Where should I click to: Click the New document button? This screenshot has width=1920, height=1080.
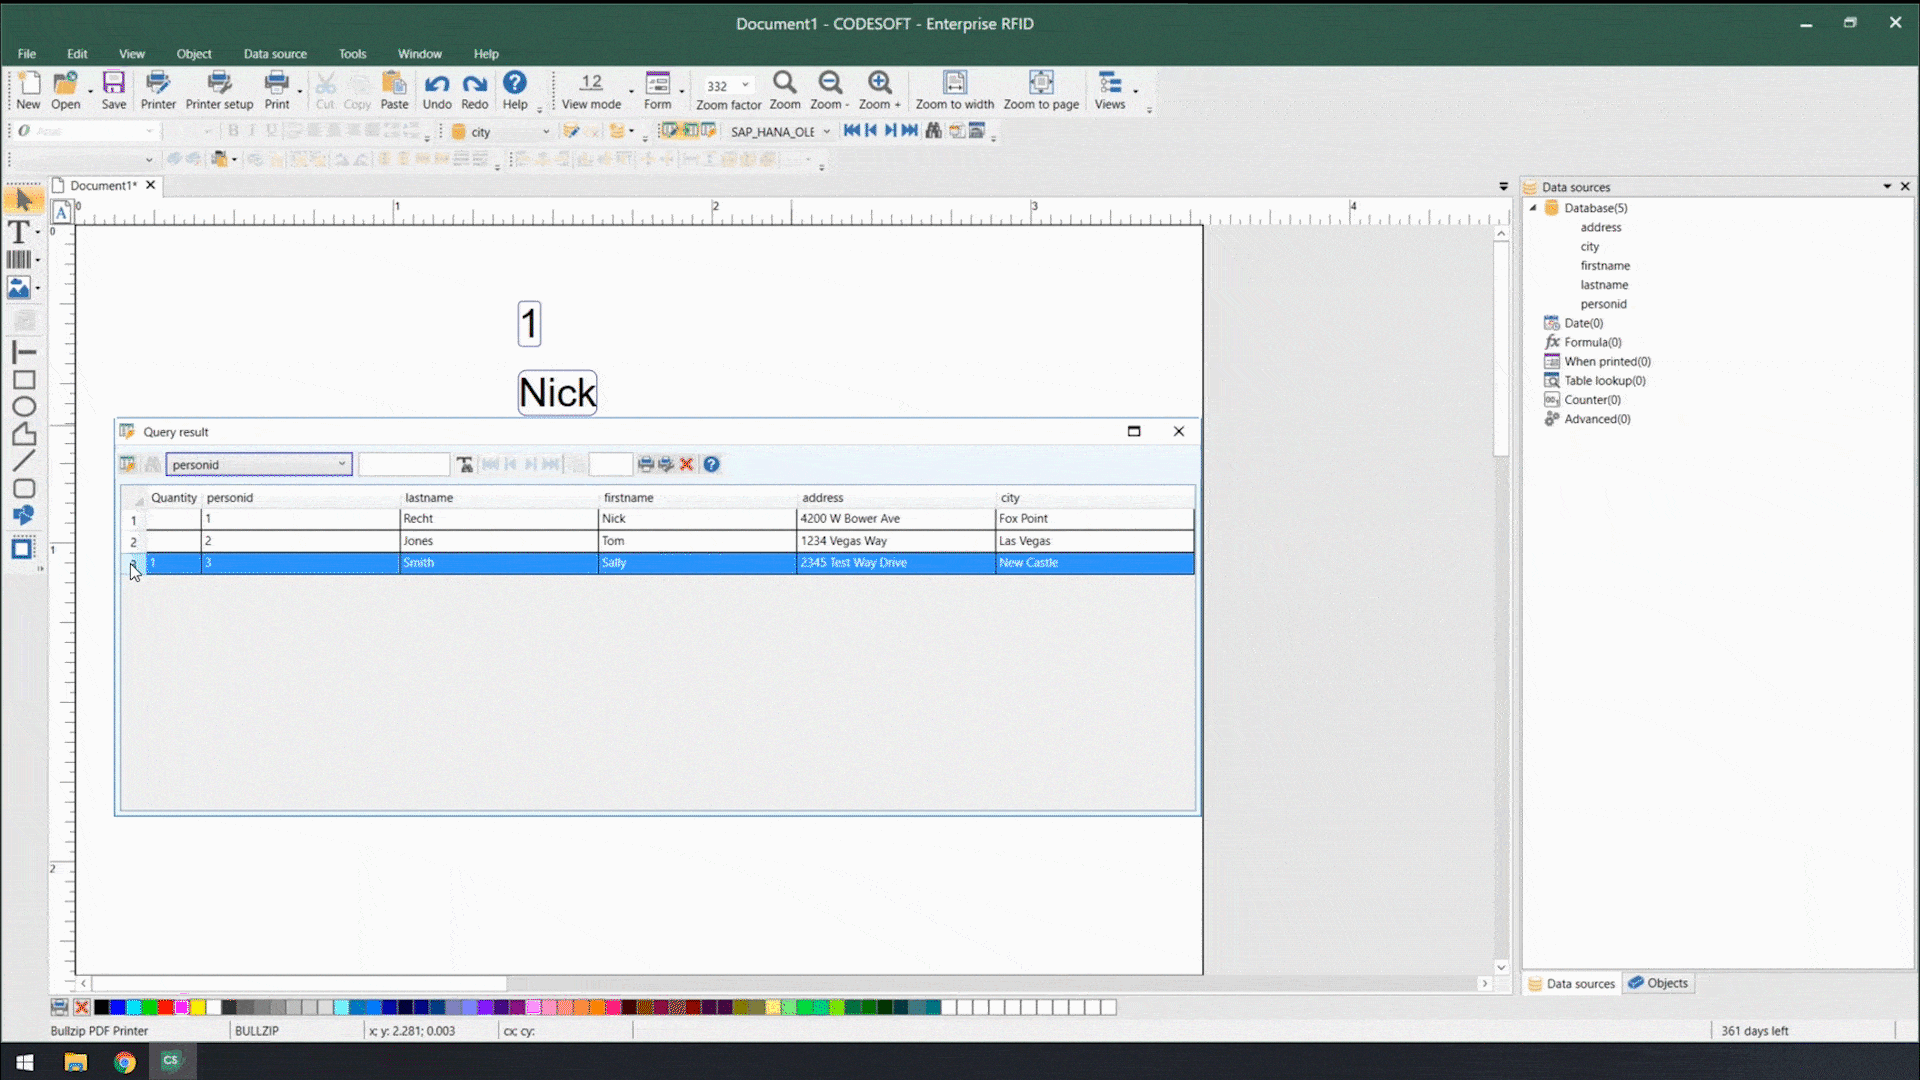29,89
